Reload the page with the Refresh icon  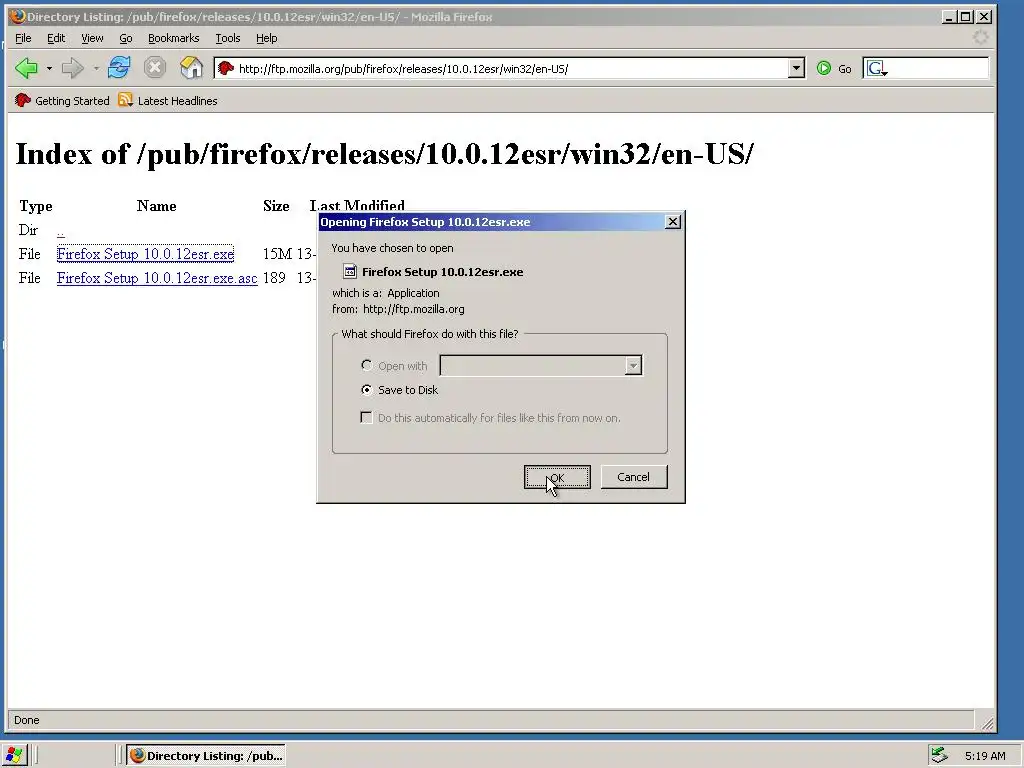pos(119,67)
